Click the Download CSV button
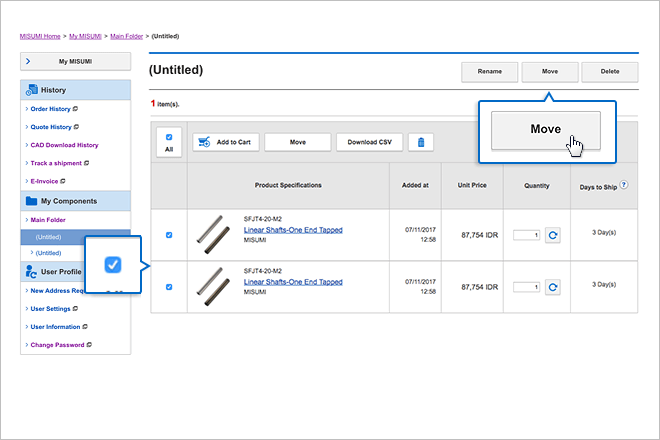Image resolution: width=660 pixels, height=440 pixels. point(369,142)
